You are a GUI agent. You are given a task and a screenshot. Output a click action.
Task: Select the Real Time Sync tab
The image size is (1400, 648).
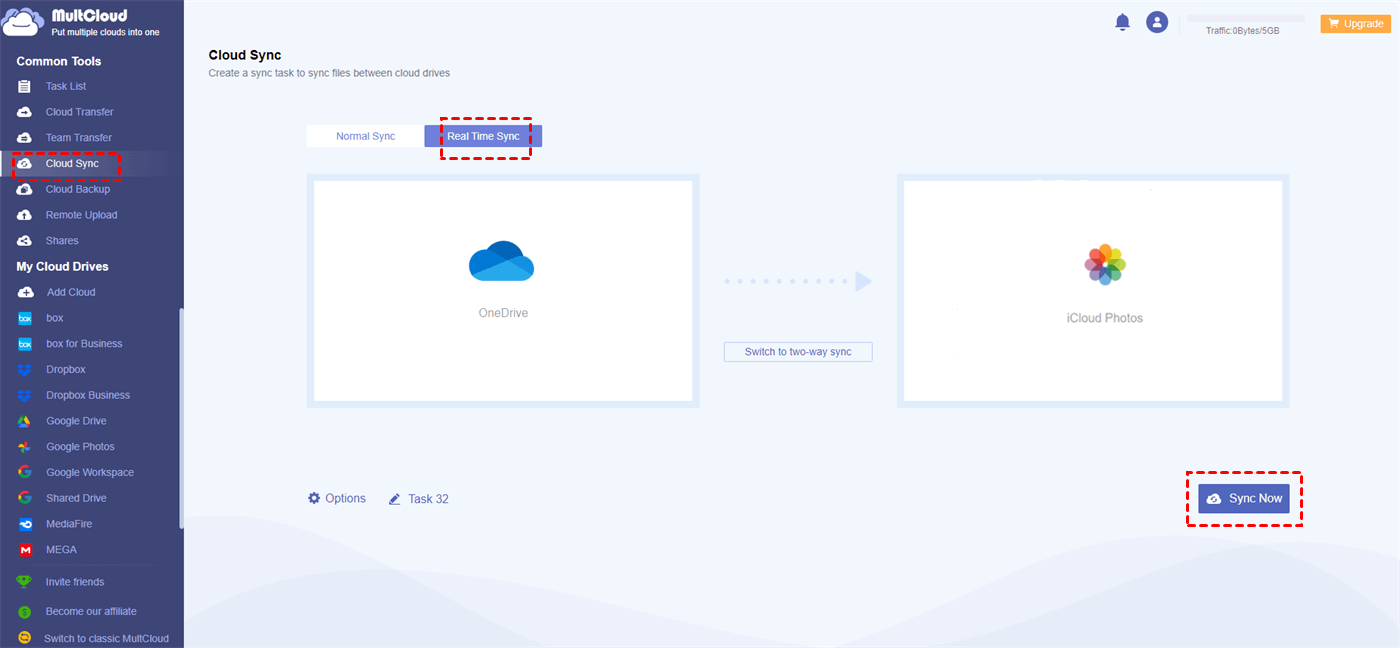click(483, 136)
